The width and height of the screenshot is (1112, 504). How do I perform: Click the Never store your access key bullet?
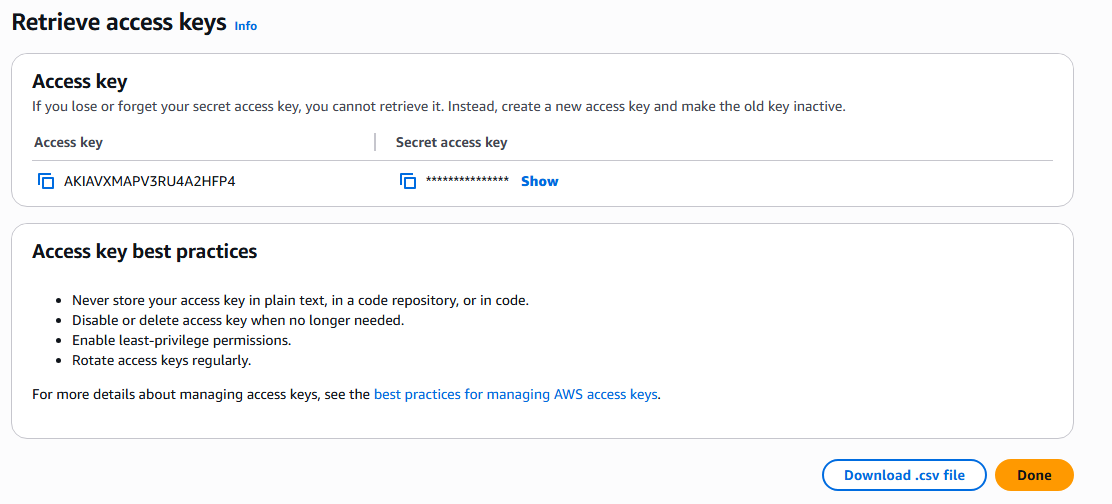click(x=301, y=300)
